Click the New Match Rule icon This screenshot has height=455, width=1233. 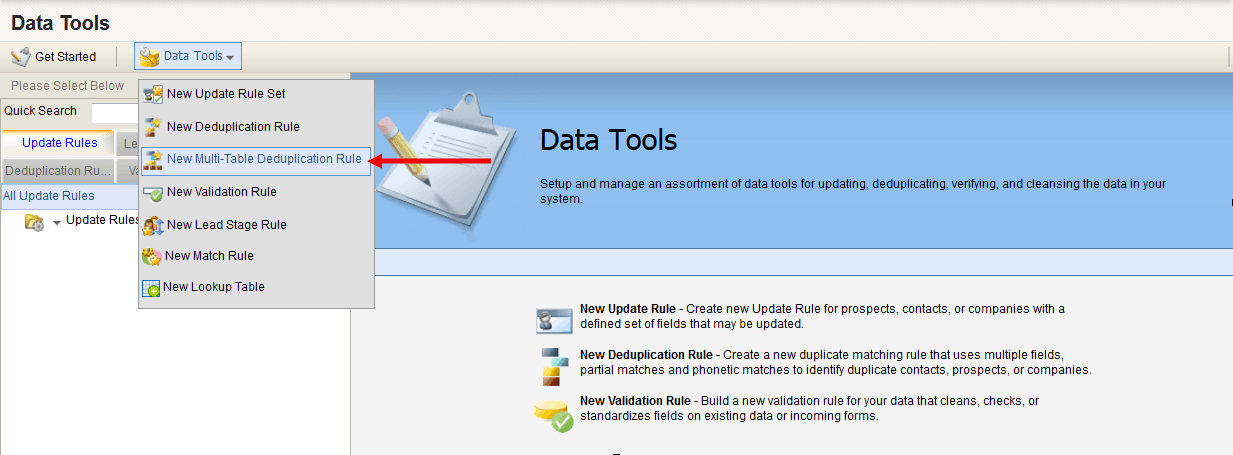(x=152, y=256)
